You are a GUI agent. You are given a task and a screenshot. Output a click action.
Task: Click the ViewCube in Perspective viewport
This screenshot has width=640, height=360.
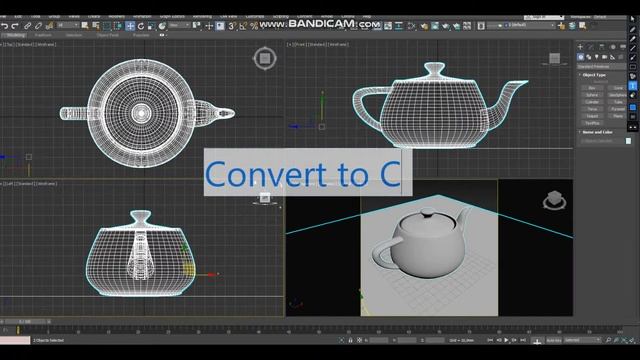tap(554, 200)
